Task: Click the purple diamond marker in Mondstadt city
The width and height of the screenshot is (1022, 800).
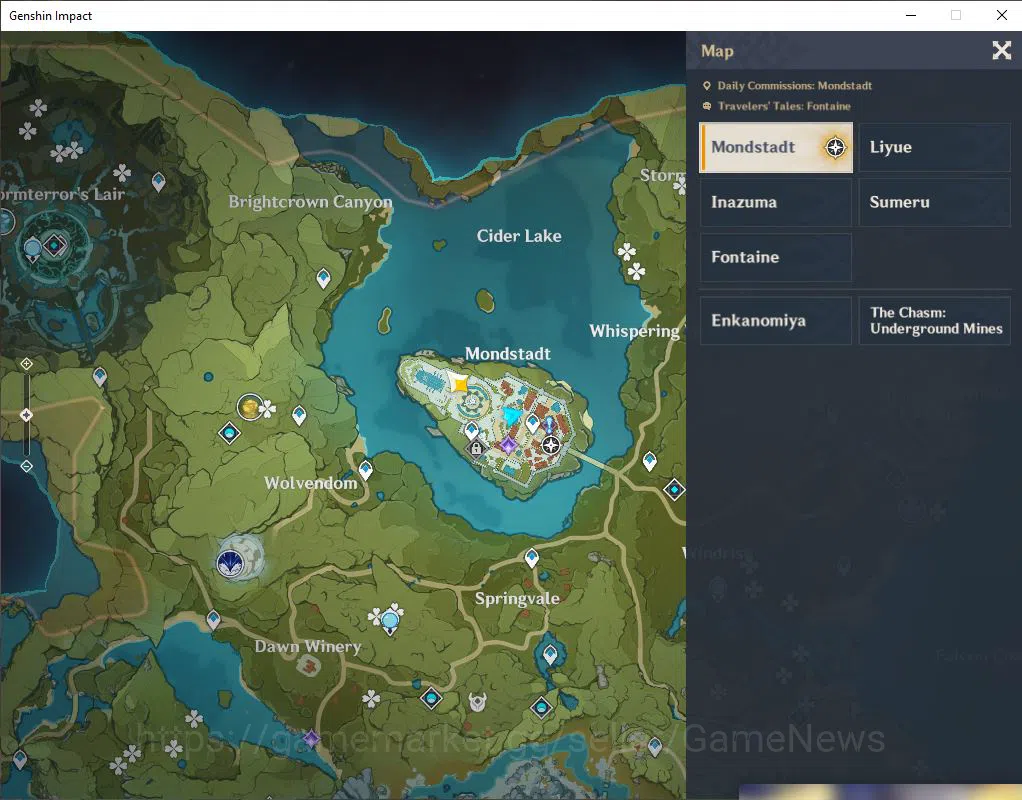Action: pyautogui.click(x=508, y=446)
